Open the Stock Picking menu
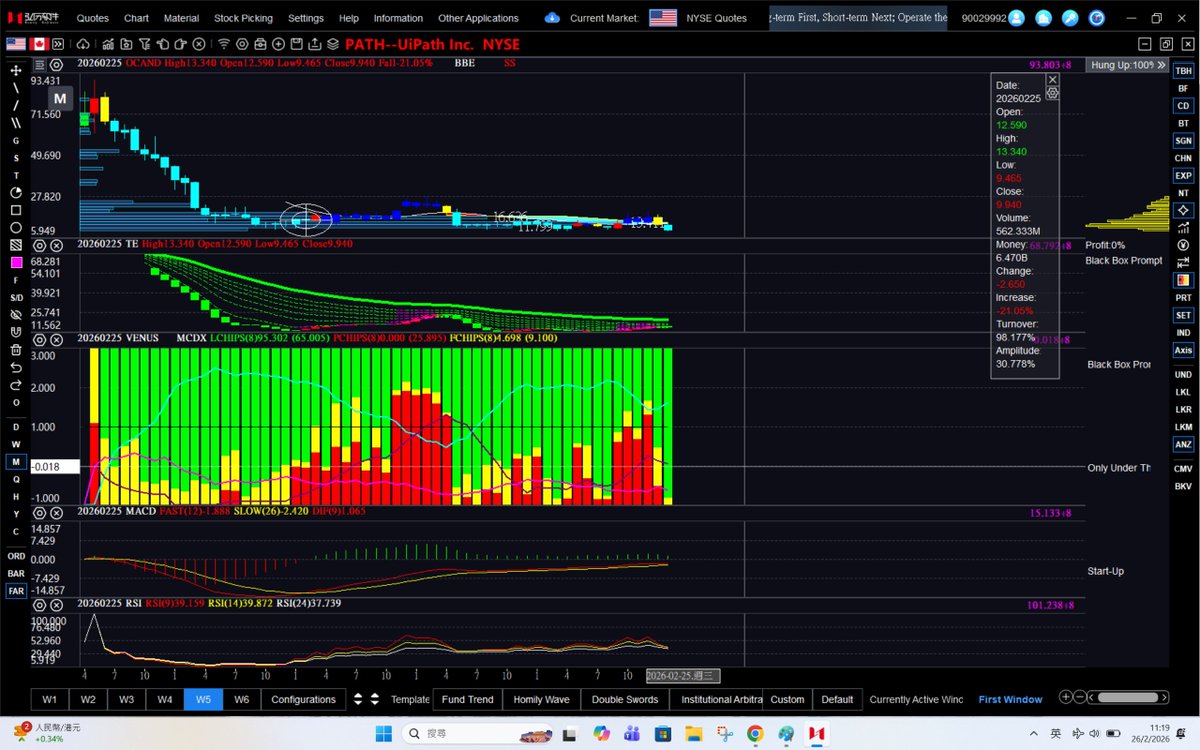The width and height of the screenshot is (1200, 750). [243, 18]
